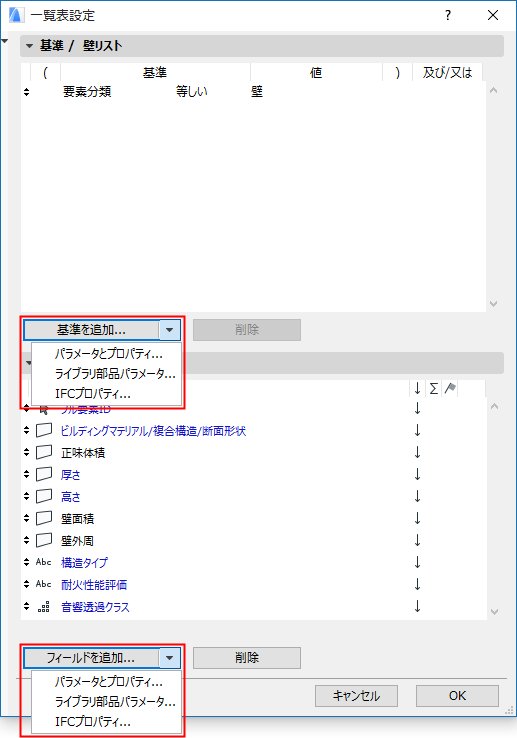Image resolution: width=517 pixels, height=738 pixels.
Task: Click the wall icon of 壁面積 row
Action: [x=44, y=518]
